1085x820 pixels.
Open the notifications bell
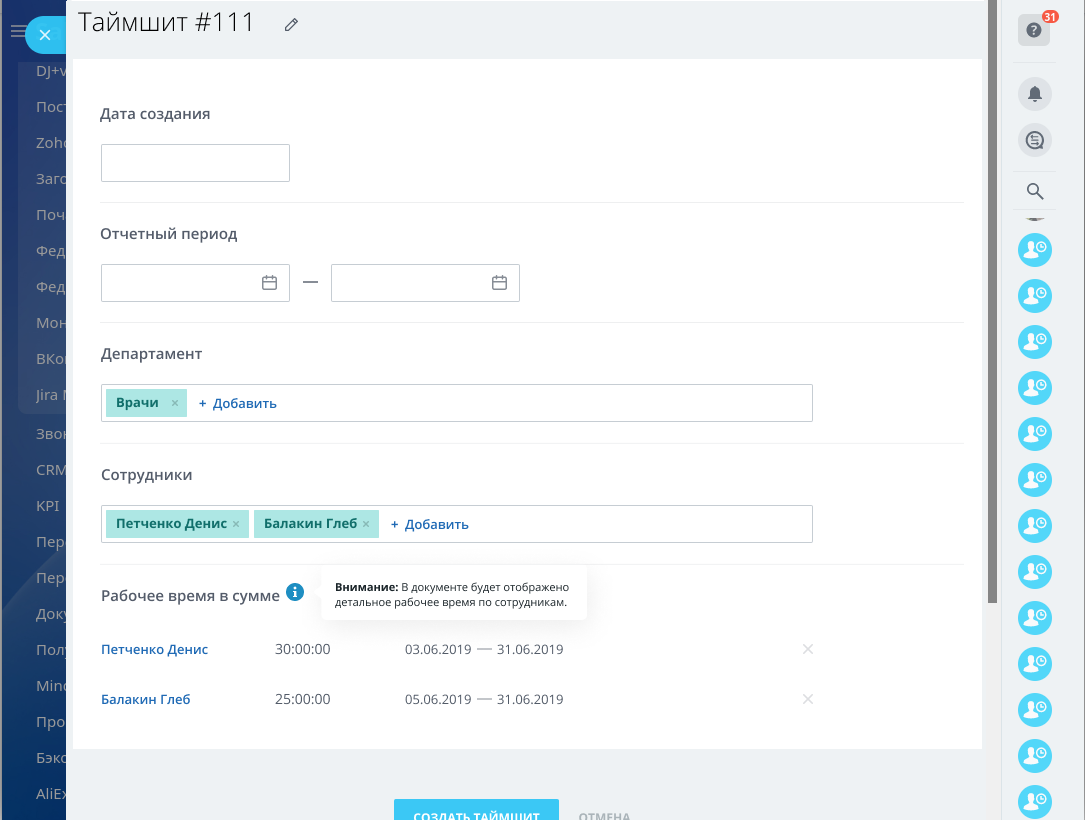[x=1034, y=94]
